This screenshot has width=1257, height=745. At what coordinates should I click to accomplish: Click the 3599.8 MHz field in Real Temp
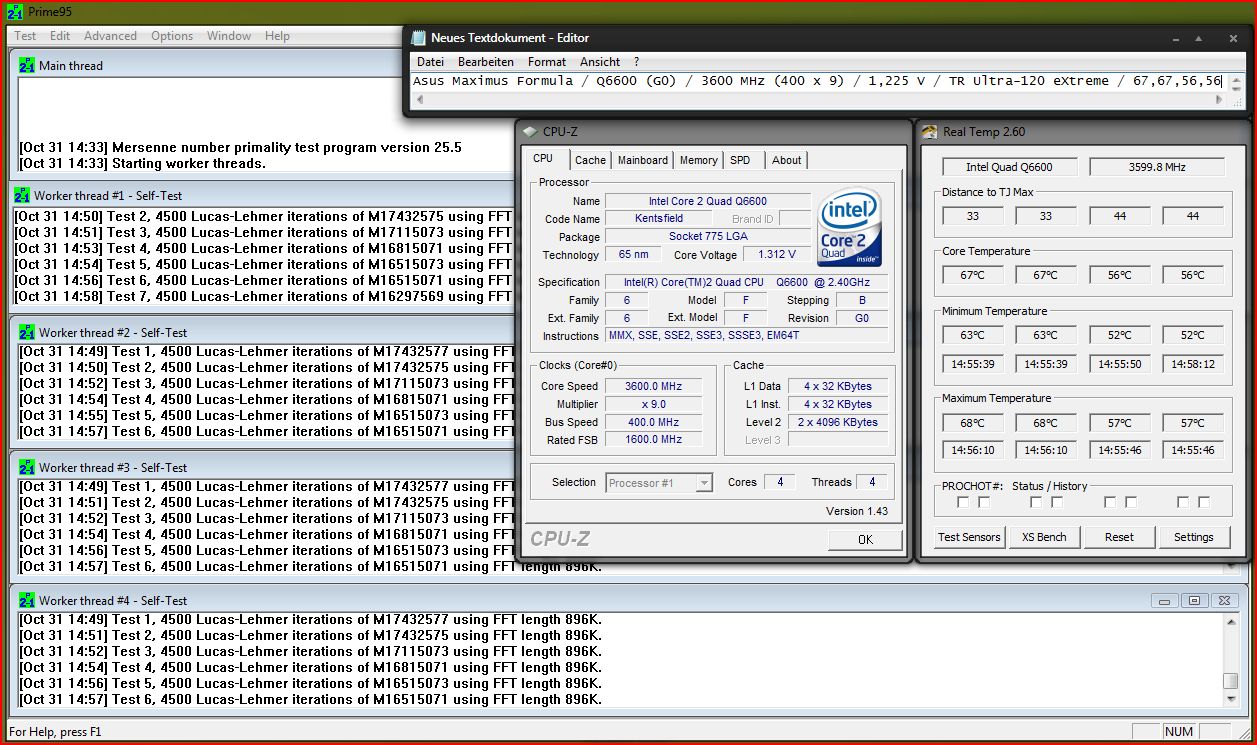[x=1156, y=167]
